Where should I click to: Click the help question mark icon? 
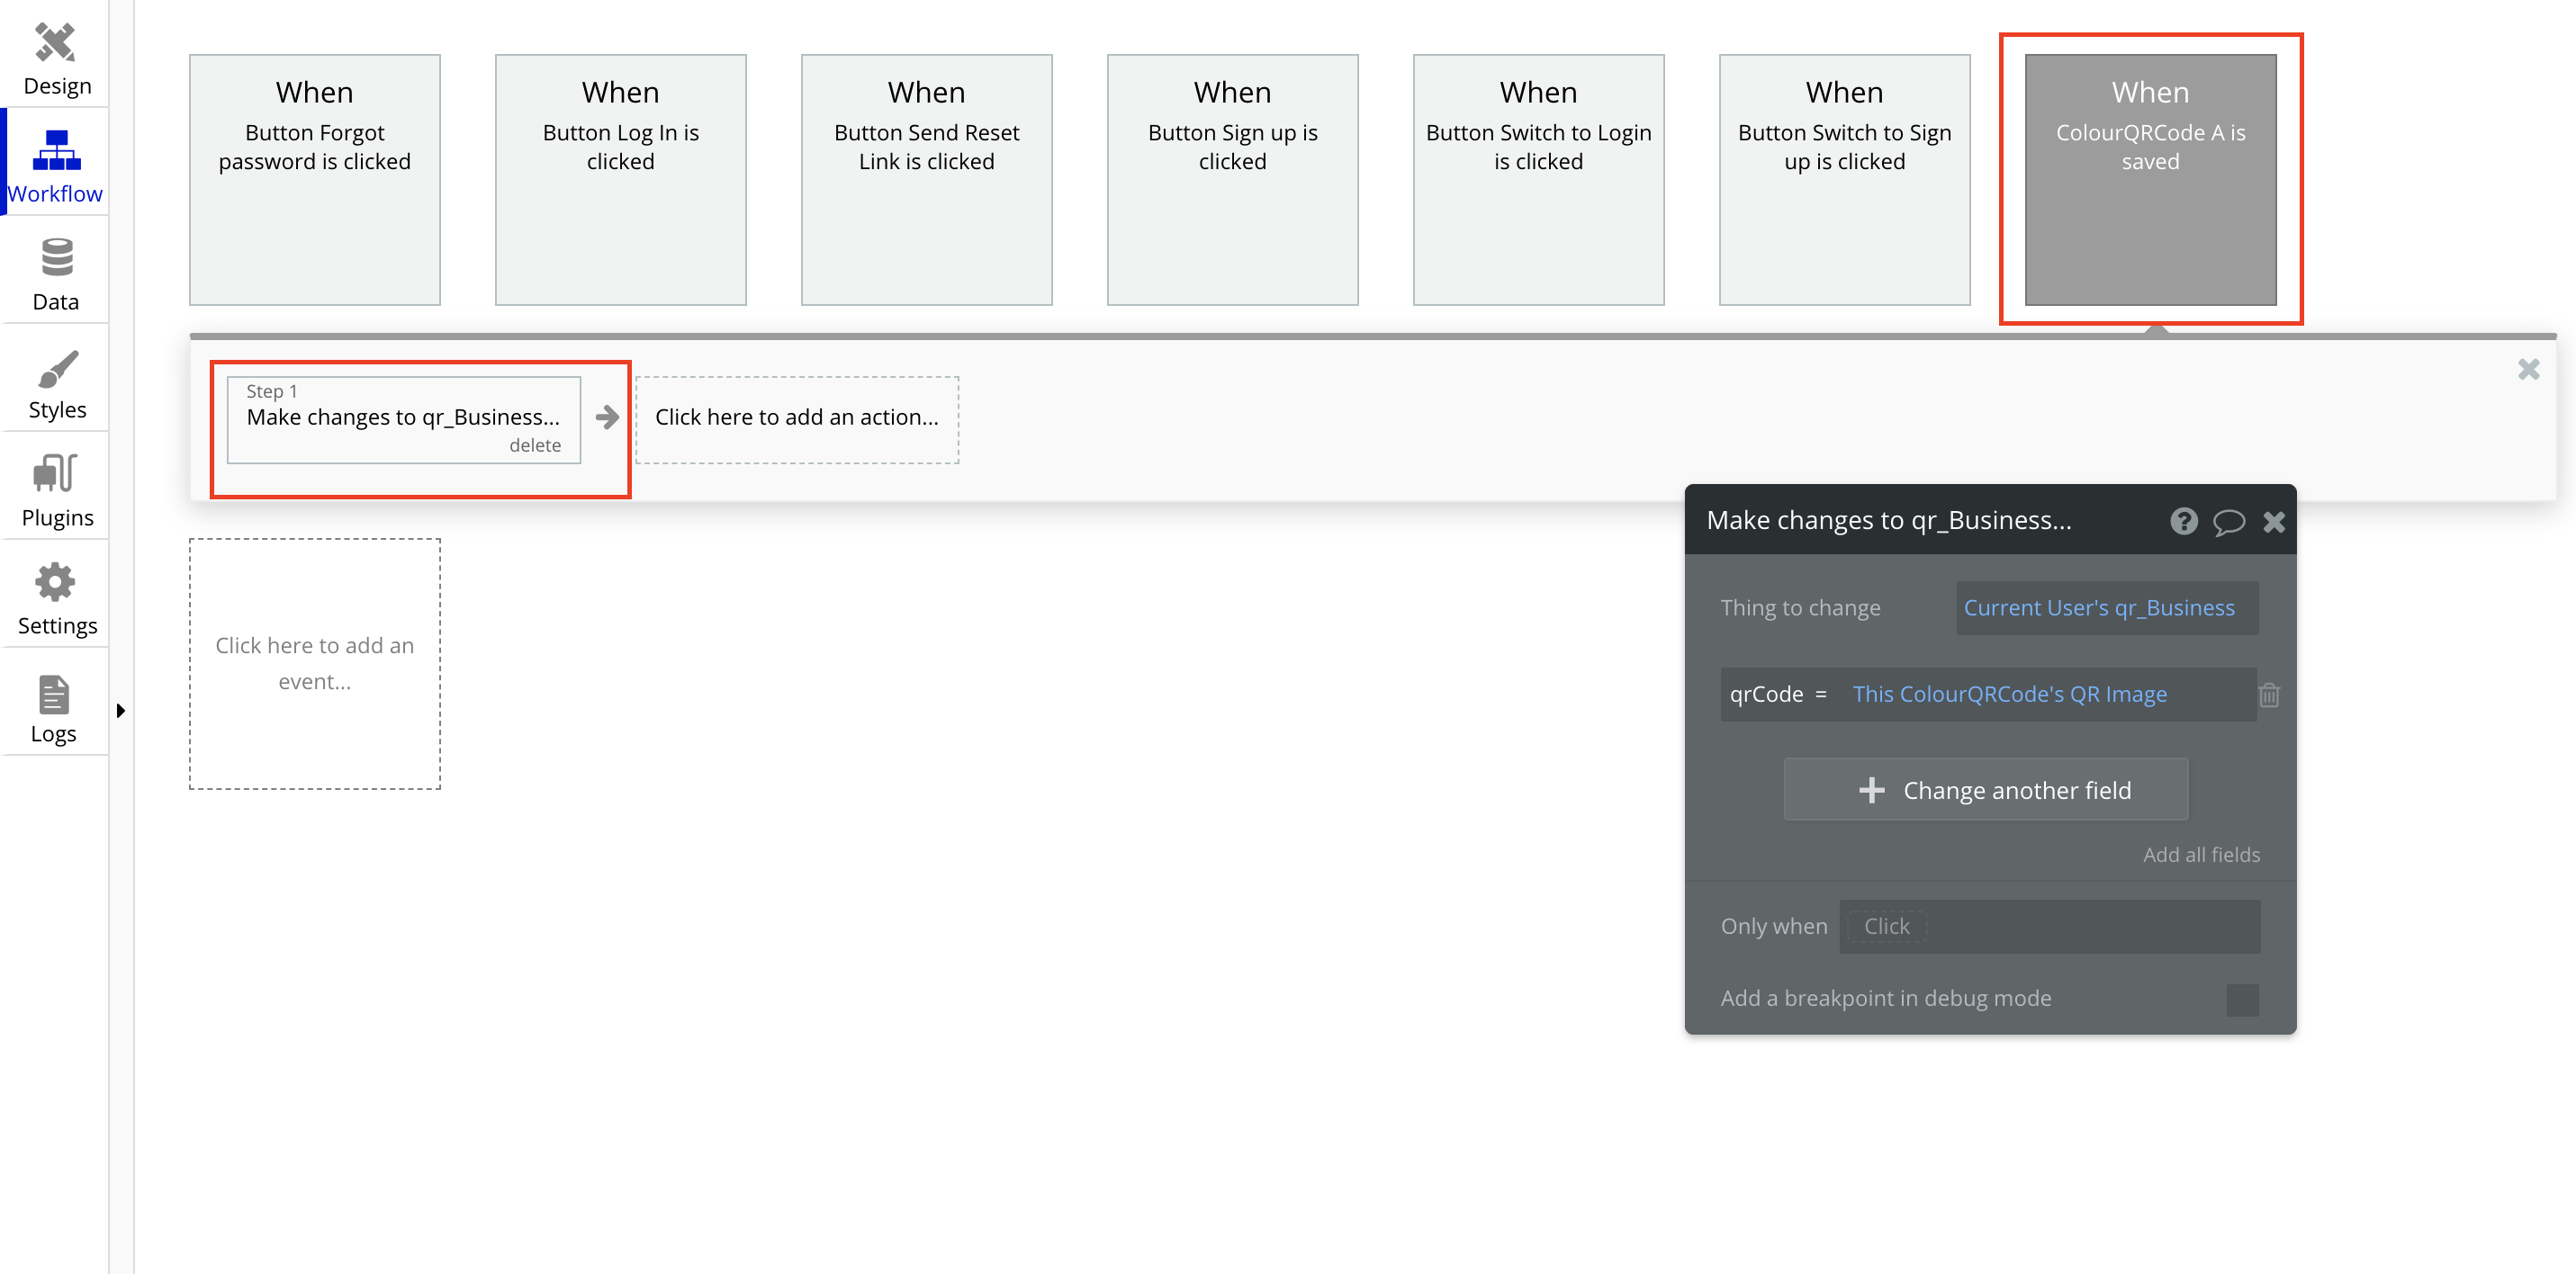[2183, 521]
